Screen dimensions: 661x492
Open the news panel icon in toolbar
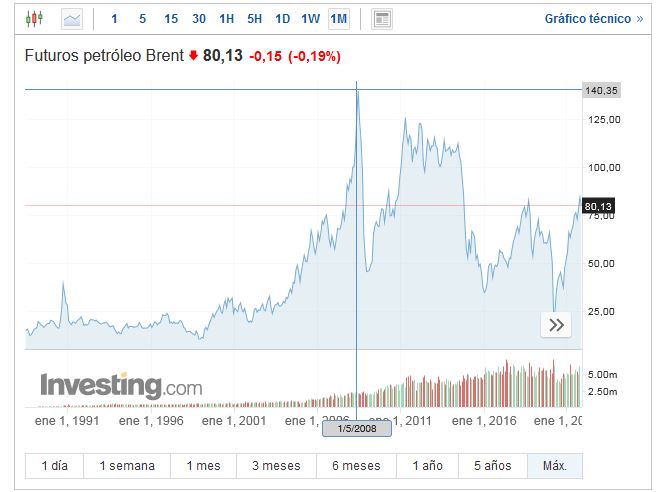(x=382, y=19)
